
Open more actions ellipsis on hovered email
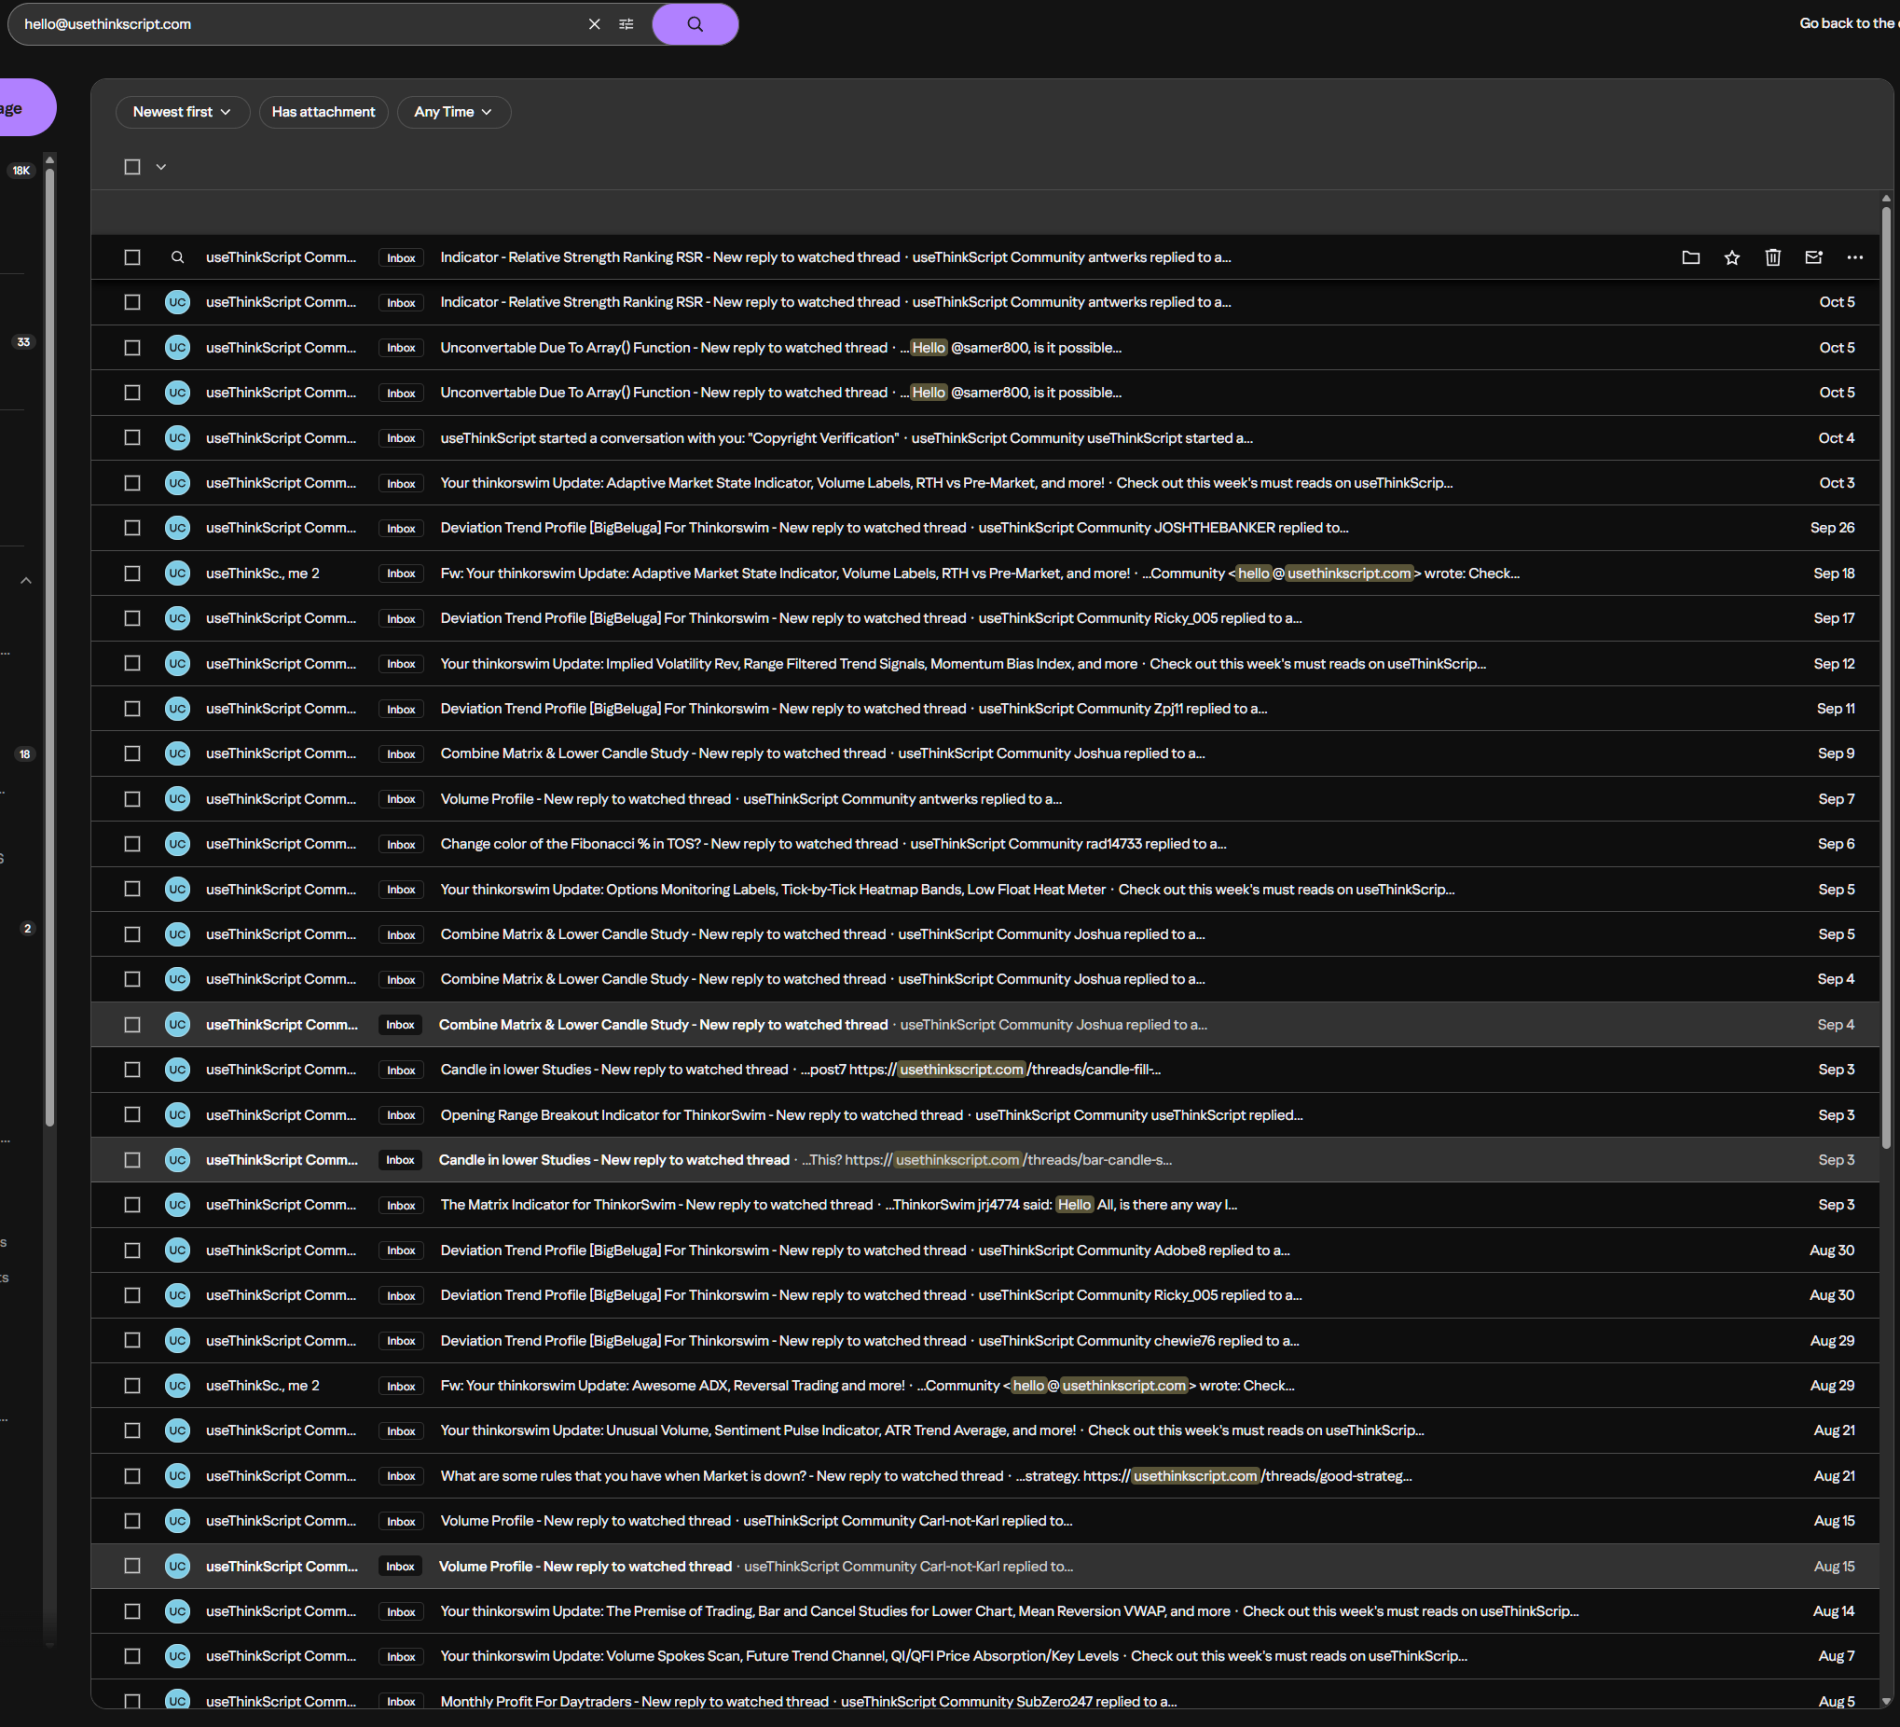click(1854, 258)
